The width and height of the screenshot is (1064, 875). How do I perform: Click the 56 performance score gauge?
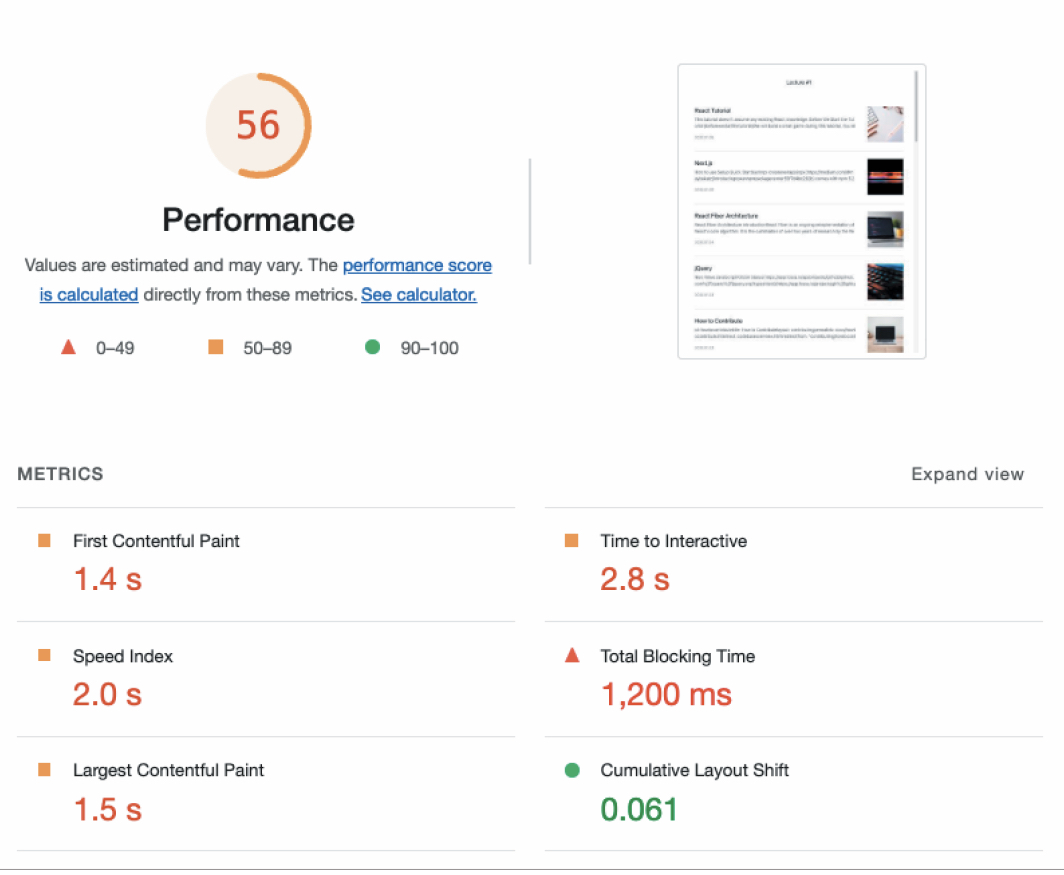[258, 126]
